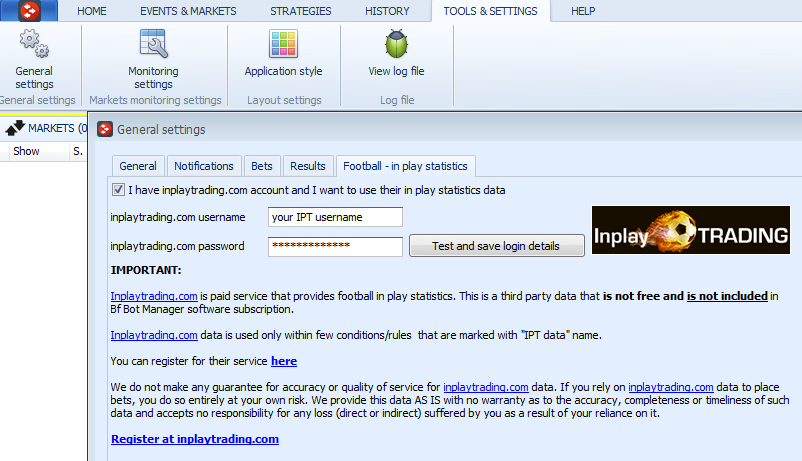Screen dimensions: 802x461
Task: Click the 'Layout settings' group label
Action: click(284, 100)
